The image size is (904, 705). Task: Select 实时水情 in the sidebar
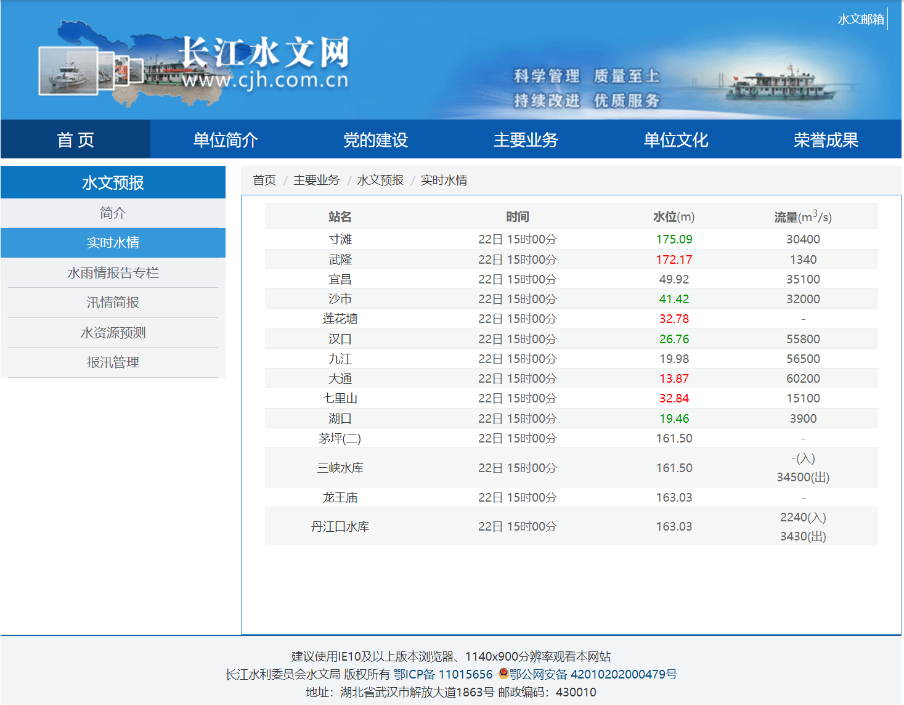113,243
